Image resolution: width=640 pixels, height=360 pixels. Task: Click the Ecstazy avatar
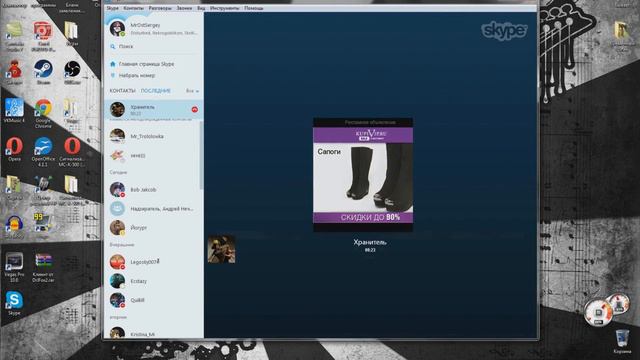click(x=117, y=281)
